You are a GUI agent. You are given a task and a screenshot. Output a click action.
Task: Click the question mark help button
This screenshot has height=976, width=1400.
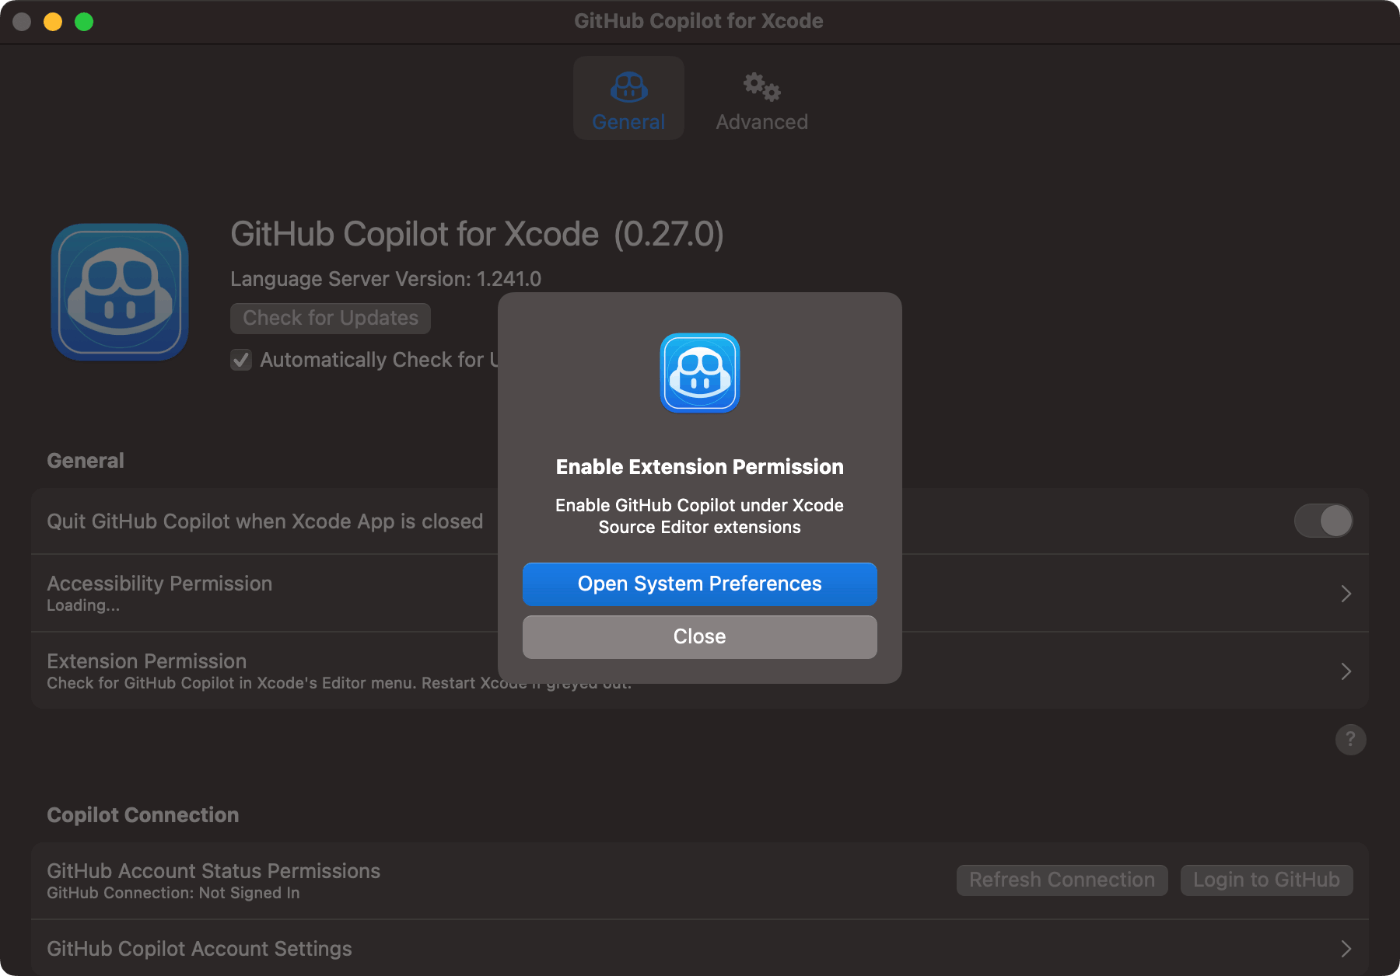[1350, 739]
